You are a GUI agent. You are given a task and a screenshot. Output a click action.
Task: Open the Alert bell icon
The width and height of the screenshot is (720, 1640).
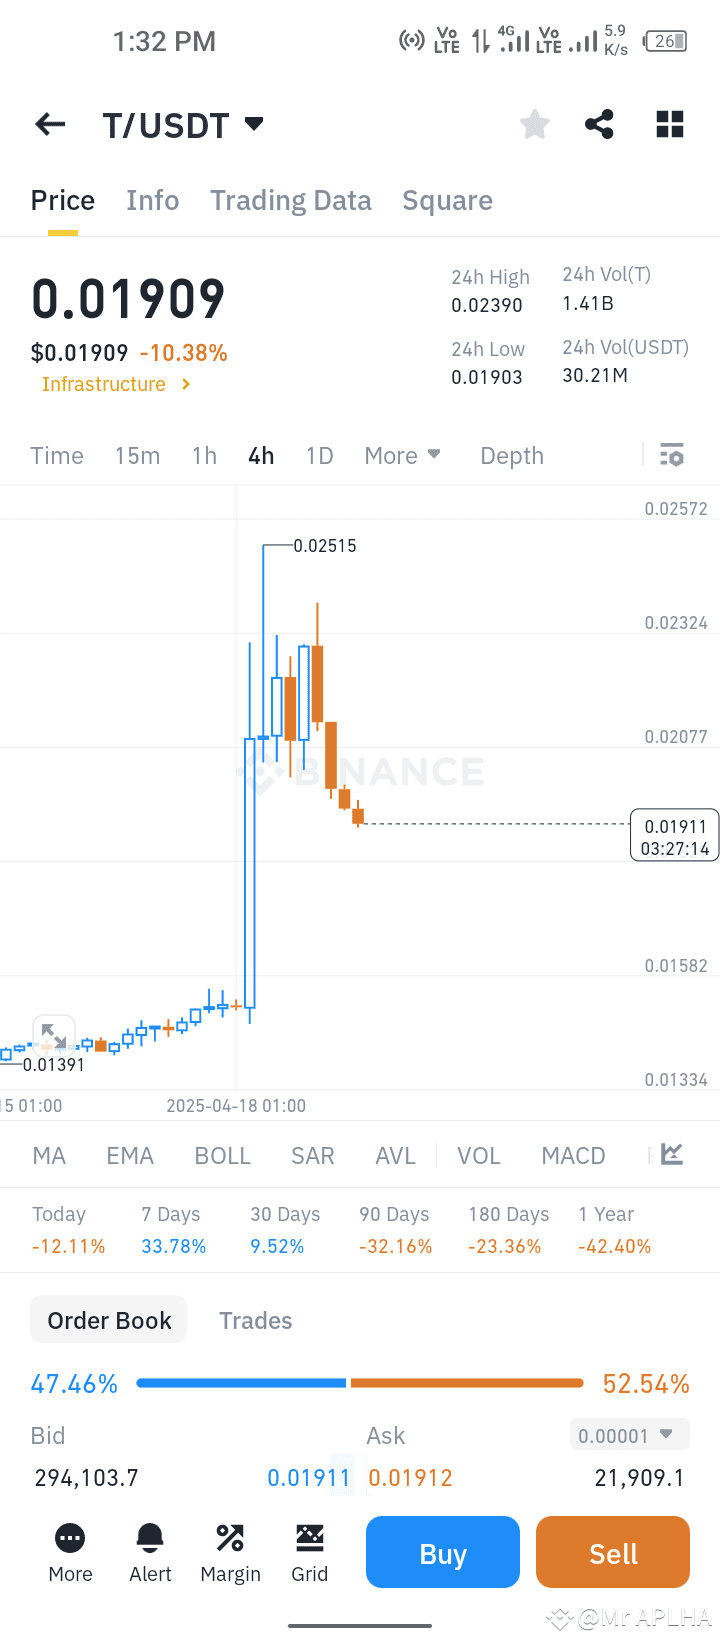[150, 1552]
